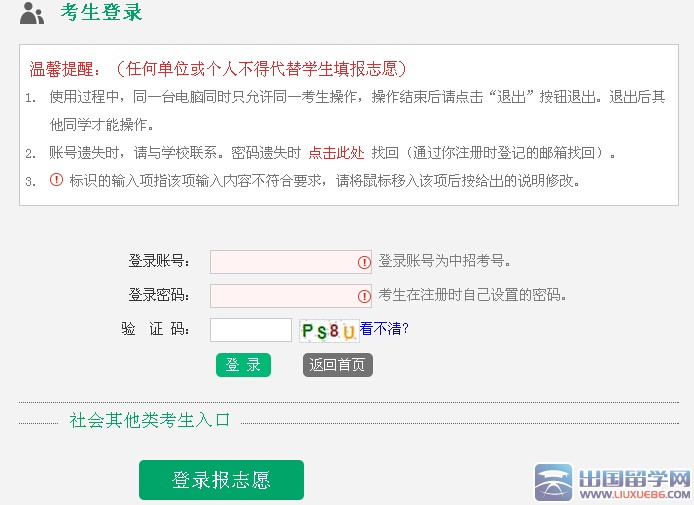
Task: Refresh captcha via 看不清? link
Action: click(385, 328)
